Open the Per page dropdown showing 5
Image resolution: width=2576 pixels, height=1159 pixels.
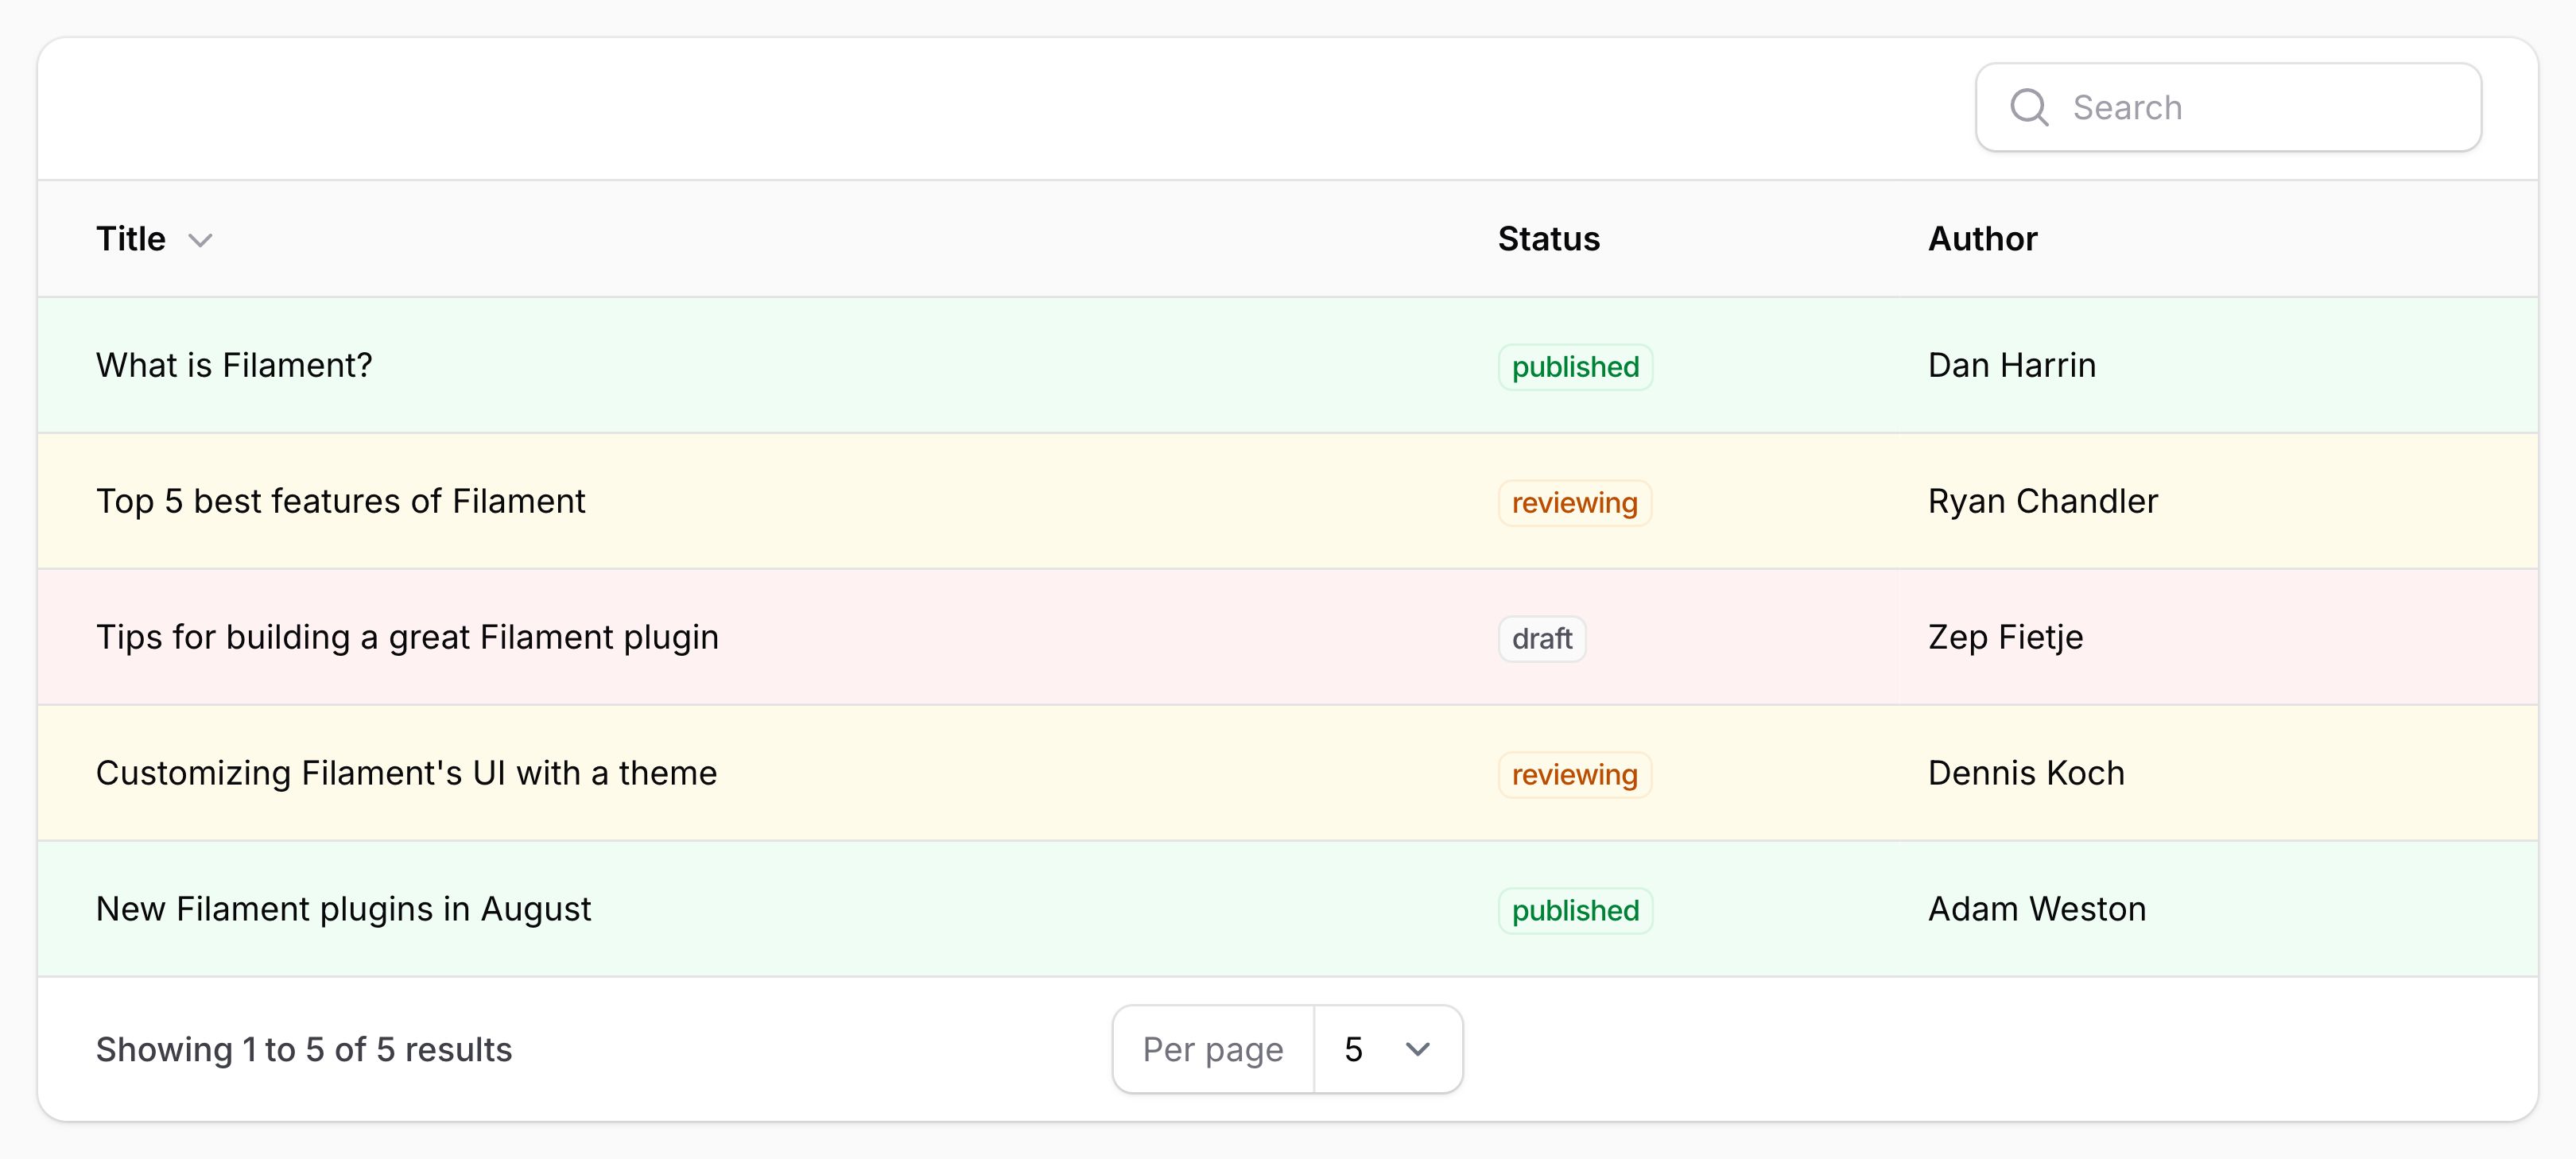point(1388,1049)
